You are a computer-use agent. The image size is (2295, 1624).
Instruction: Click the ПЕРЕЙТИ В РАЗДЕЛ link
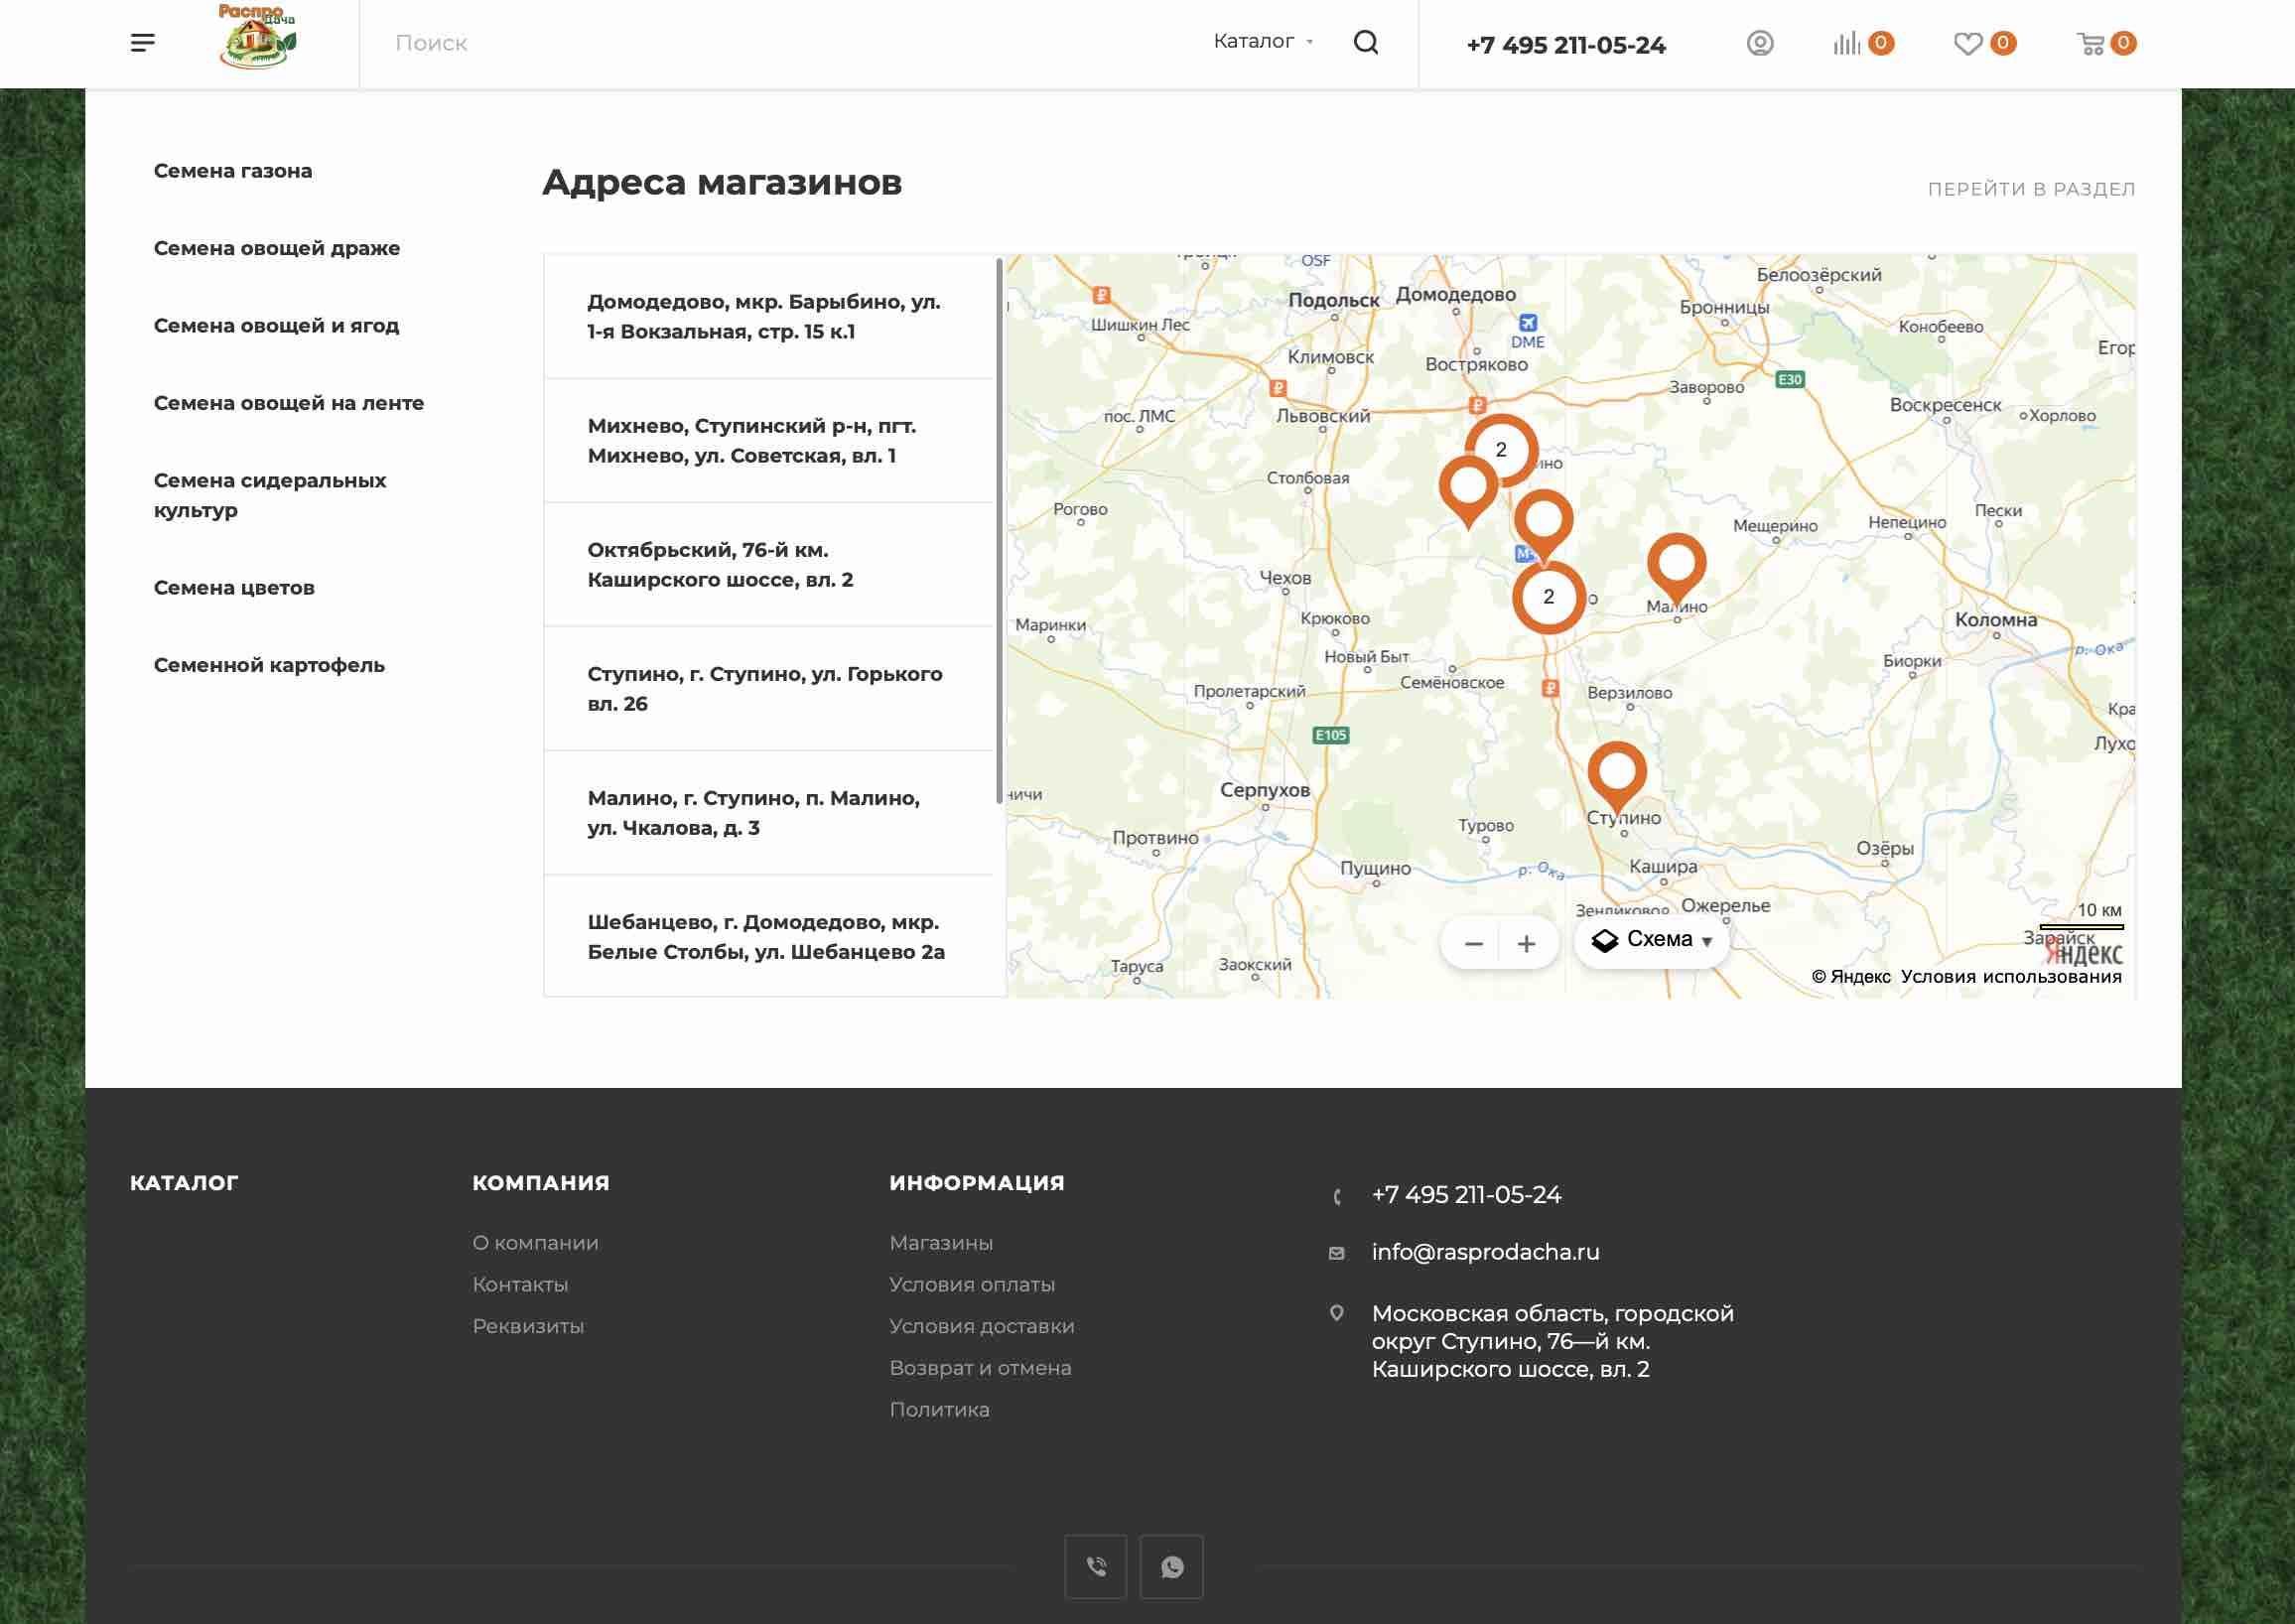click(2030, 189)
